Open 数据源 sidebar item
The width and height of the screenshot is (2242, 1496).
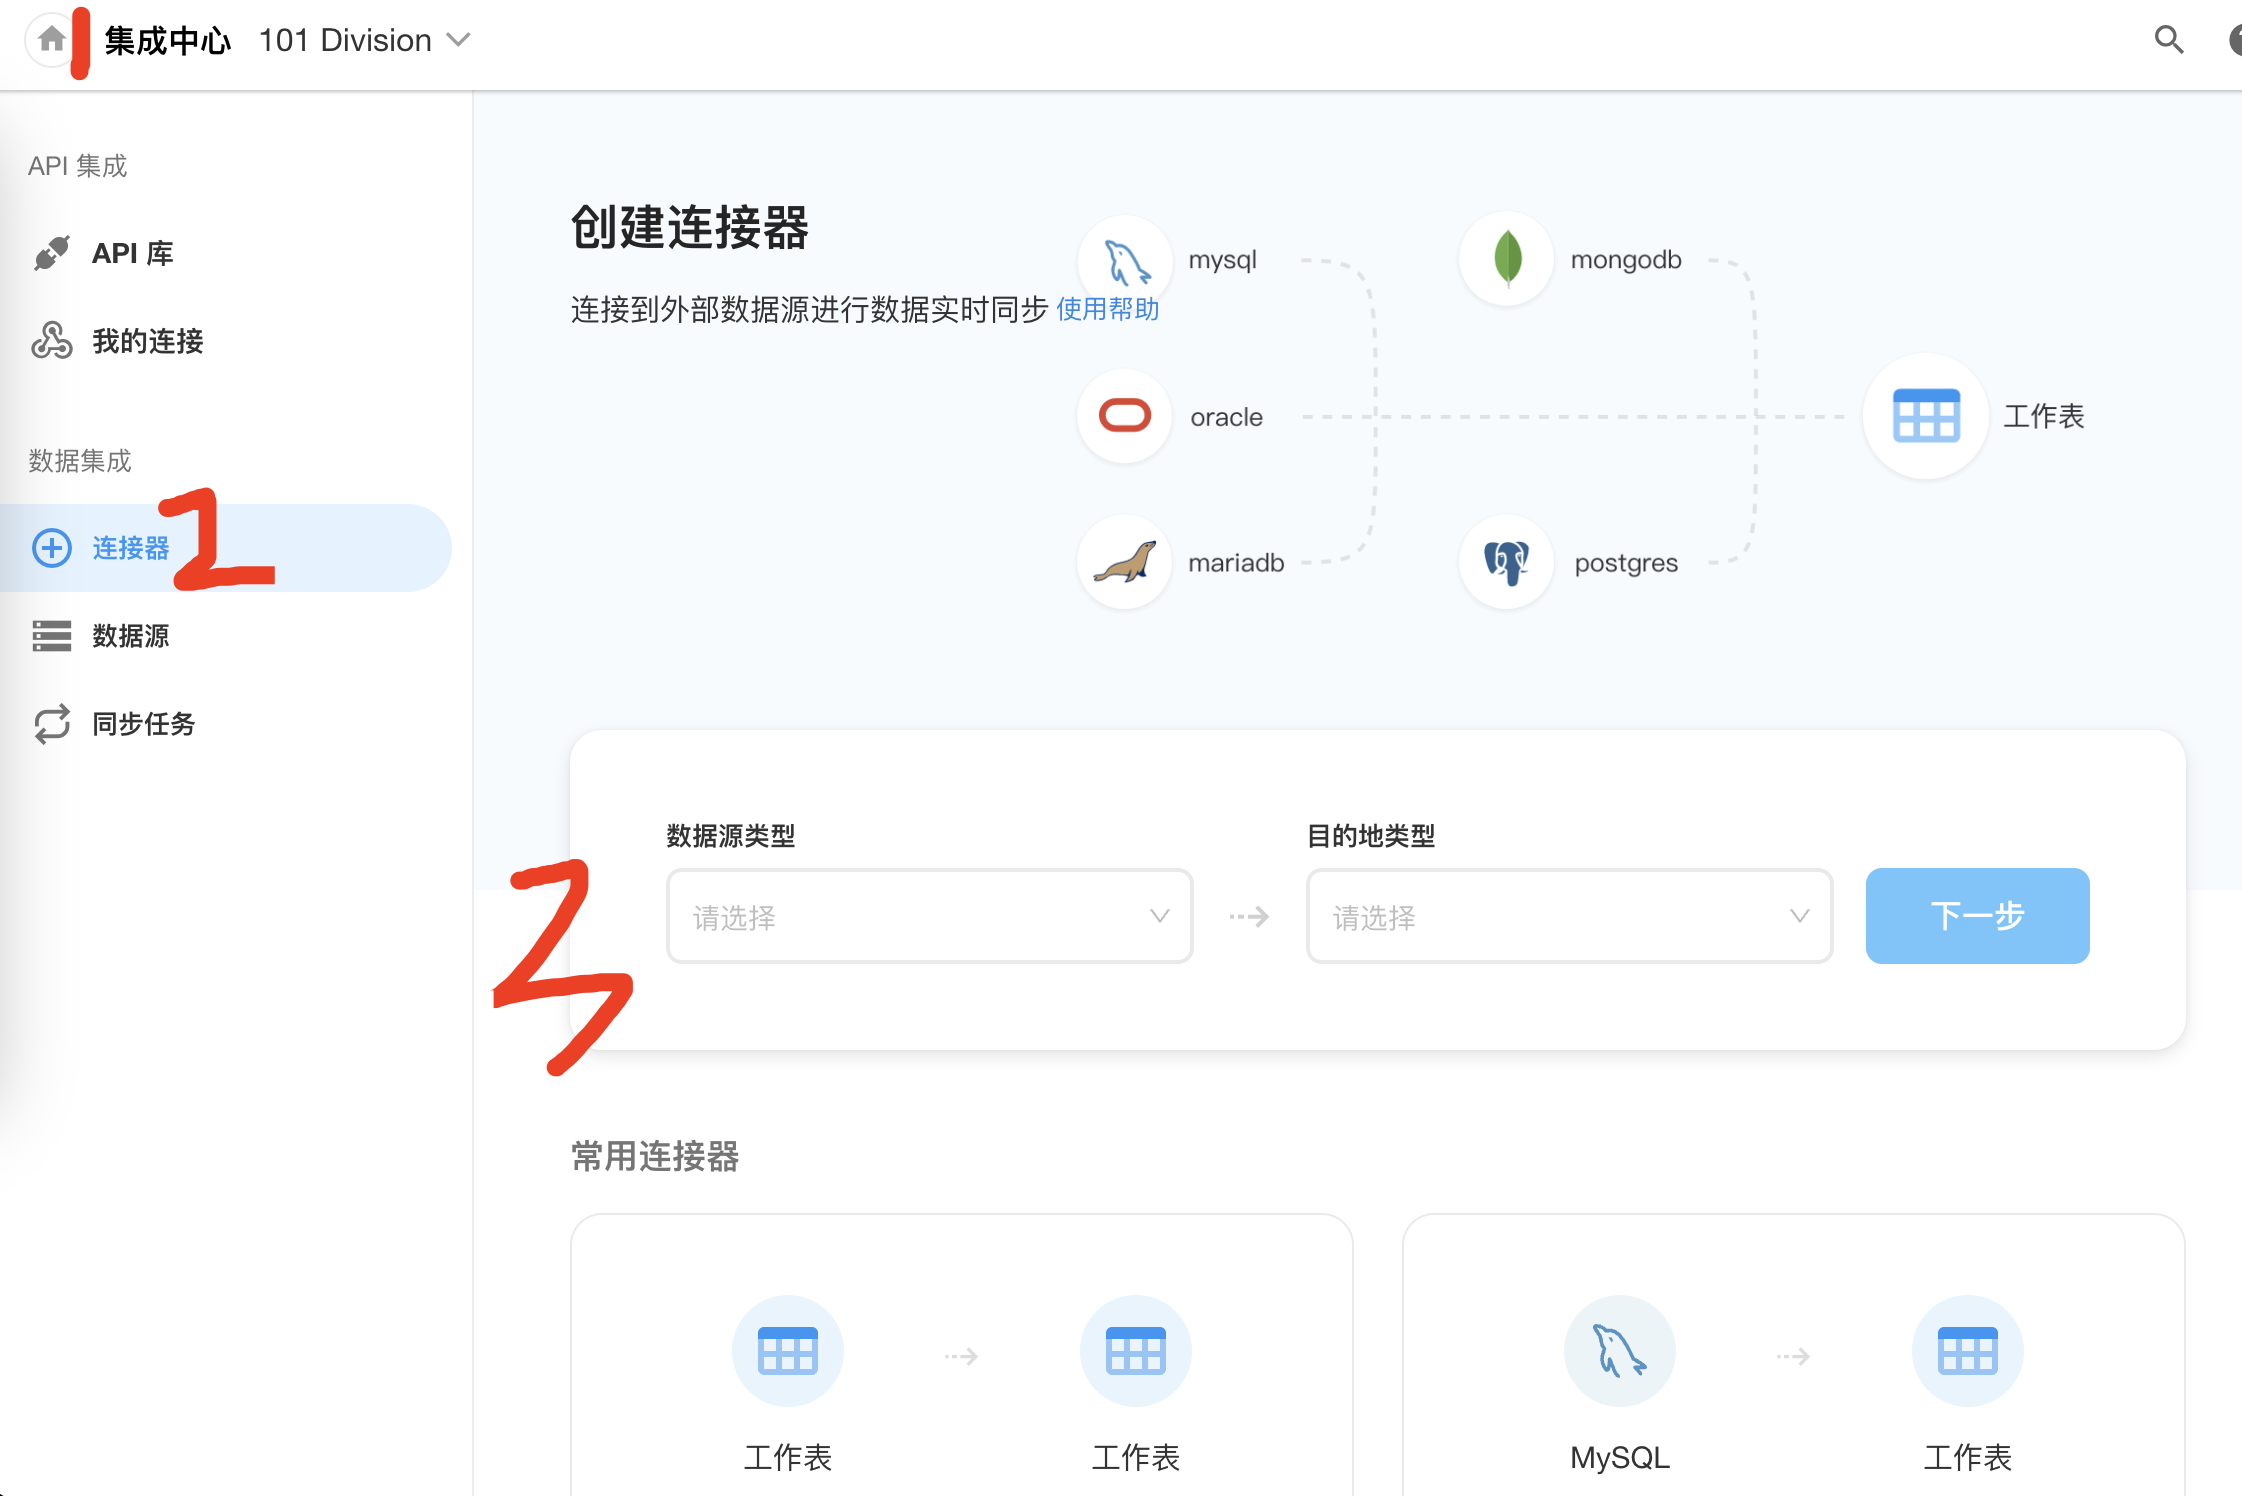click(x=130, y=636)
